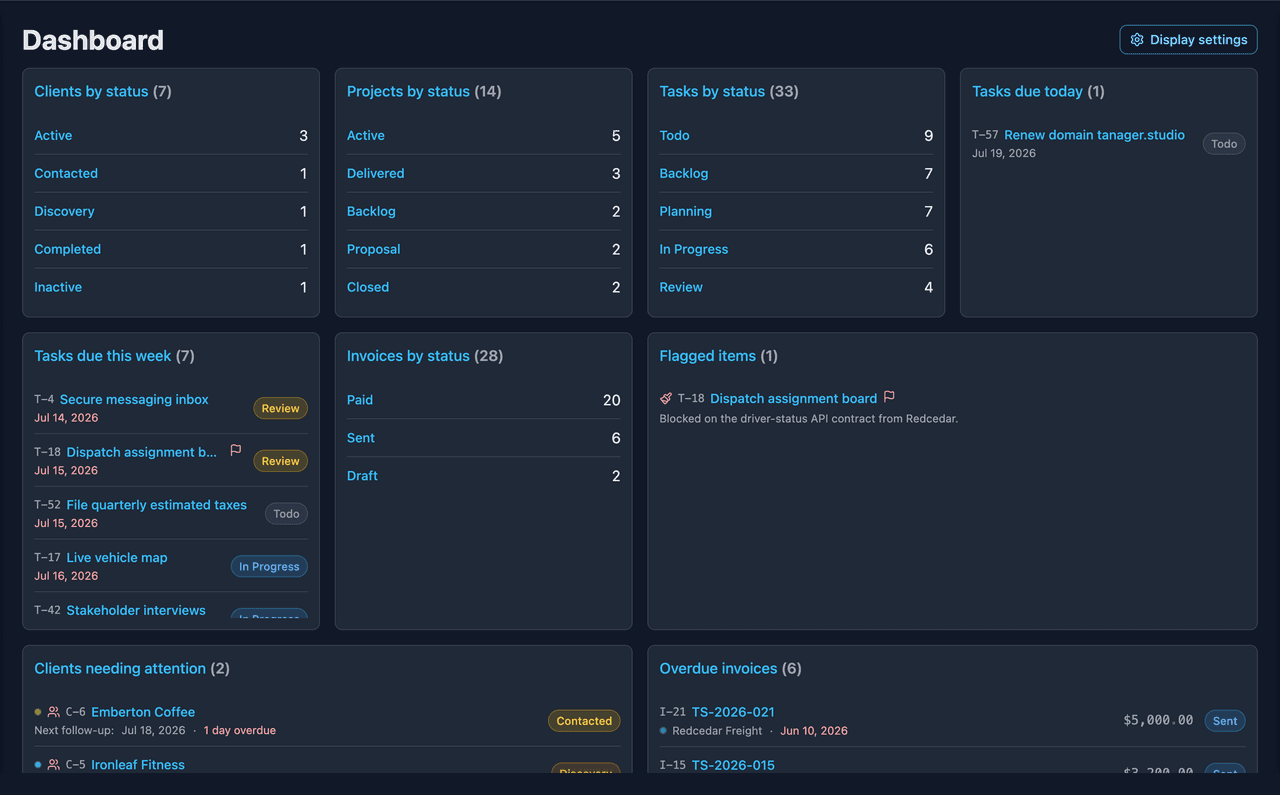Open client Ironleaf Fitness
The height and width of the screenshot is (795, 1280).
(x=138, y=765)
